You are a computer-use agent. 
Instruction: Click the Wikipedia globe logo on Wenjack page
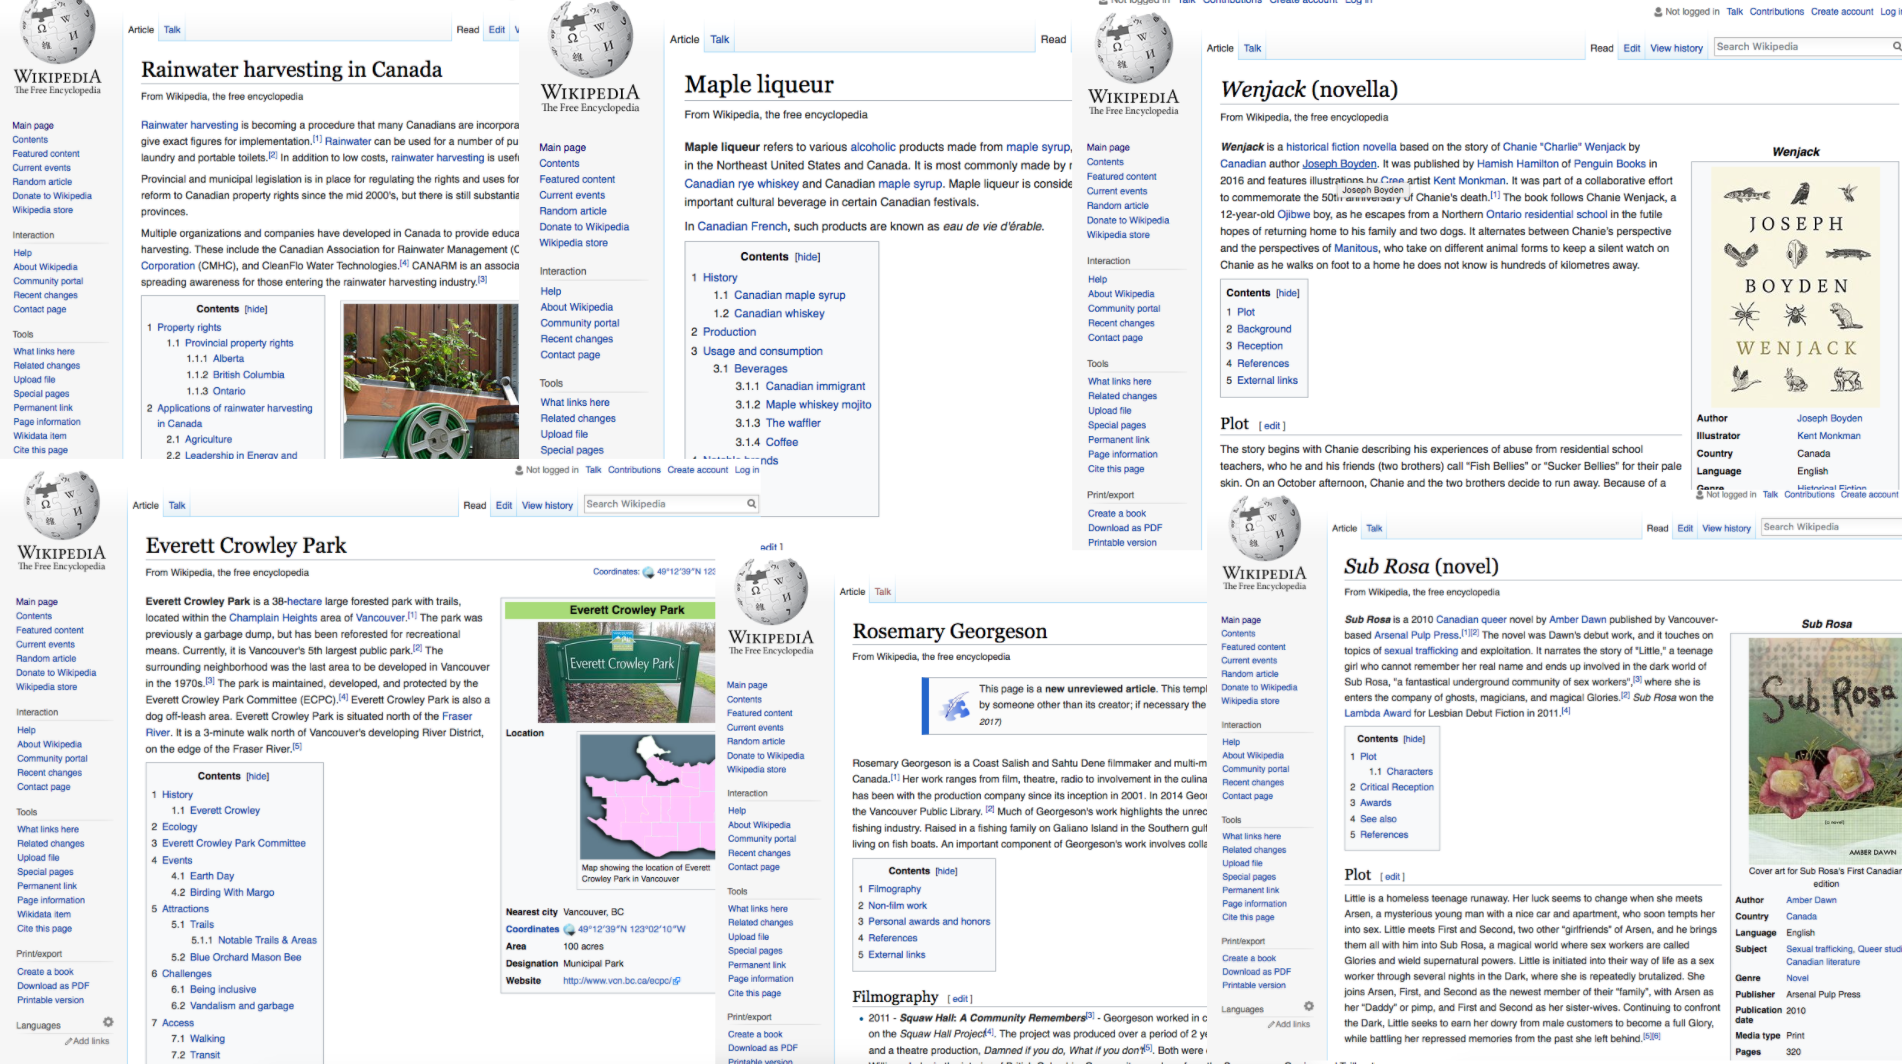(1134, 47)
